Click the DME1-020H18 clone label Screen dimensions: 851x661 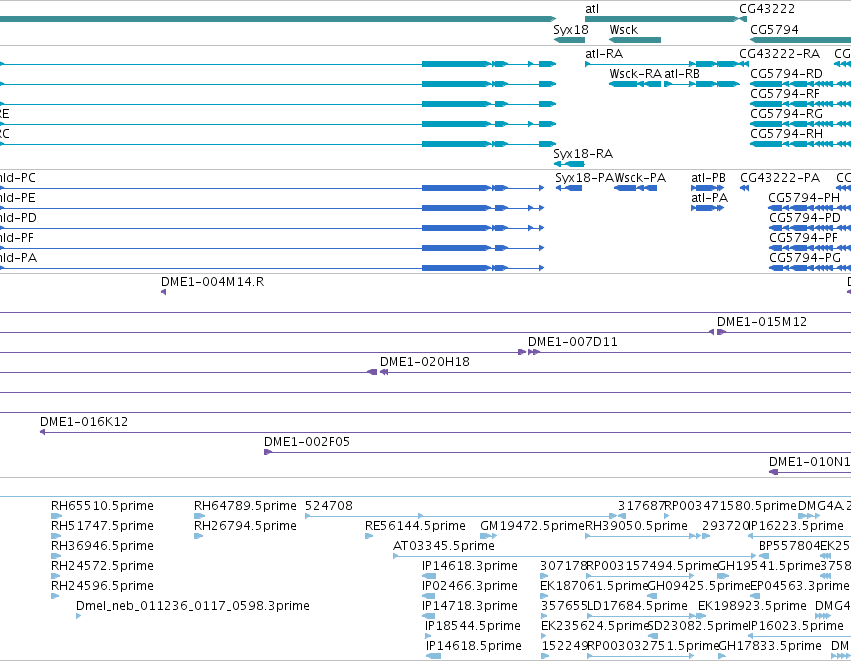click(424, 363)
